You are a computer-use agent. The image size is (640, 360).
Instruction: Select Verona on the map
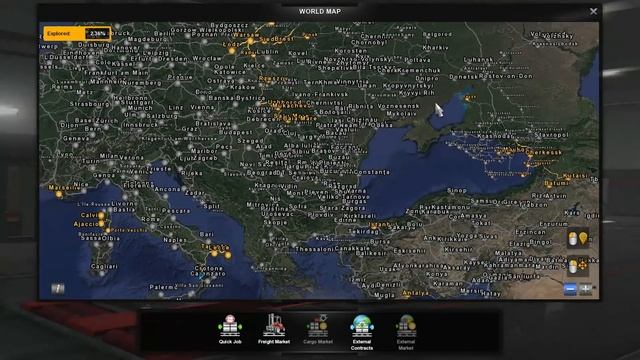pyautogui.click(x=131, y=157)
